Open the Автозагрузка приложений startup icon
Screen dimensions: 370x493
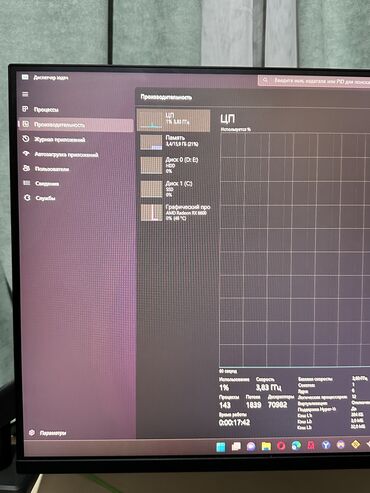pyautogui.click(x=26, y=154)
